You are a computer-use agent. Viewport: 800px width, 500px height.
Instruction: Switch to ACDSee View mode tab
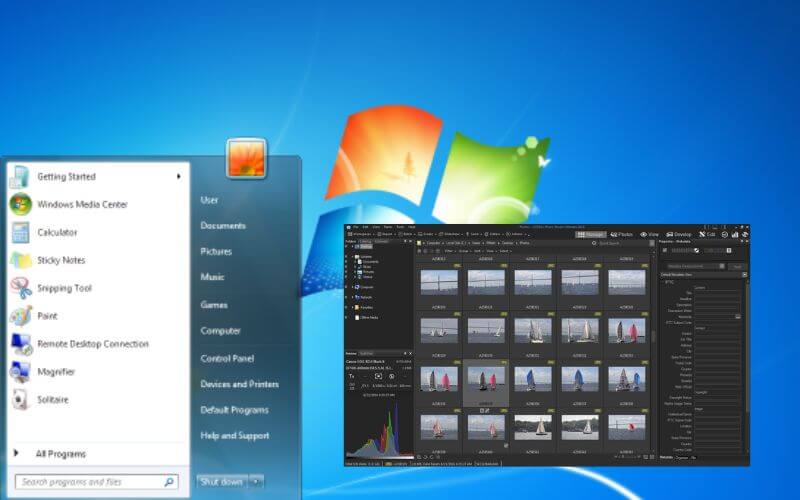click(650, 234)
